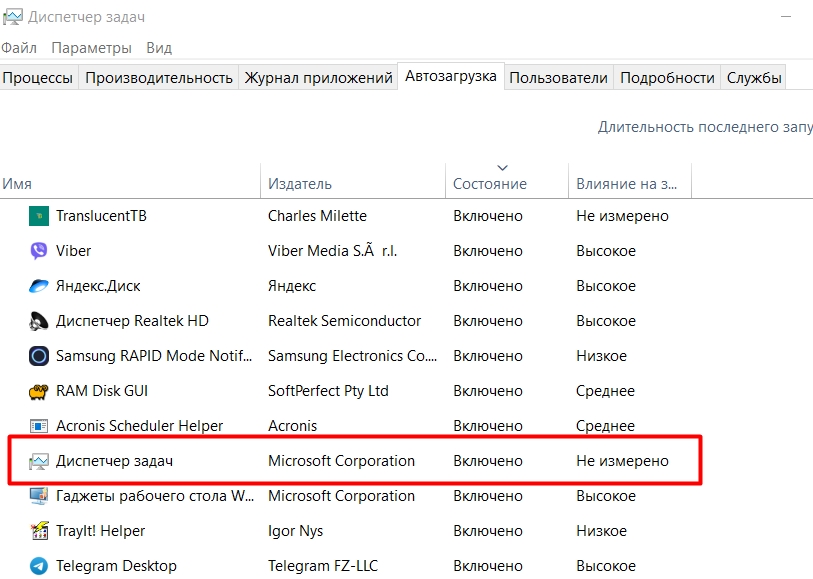Screen dimensions: 813x579
Task: Click Высокое impact in Яндекс.Диск row
Action: pyautogui.click(x=606, y=286)
